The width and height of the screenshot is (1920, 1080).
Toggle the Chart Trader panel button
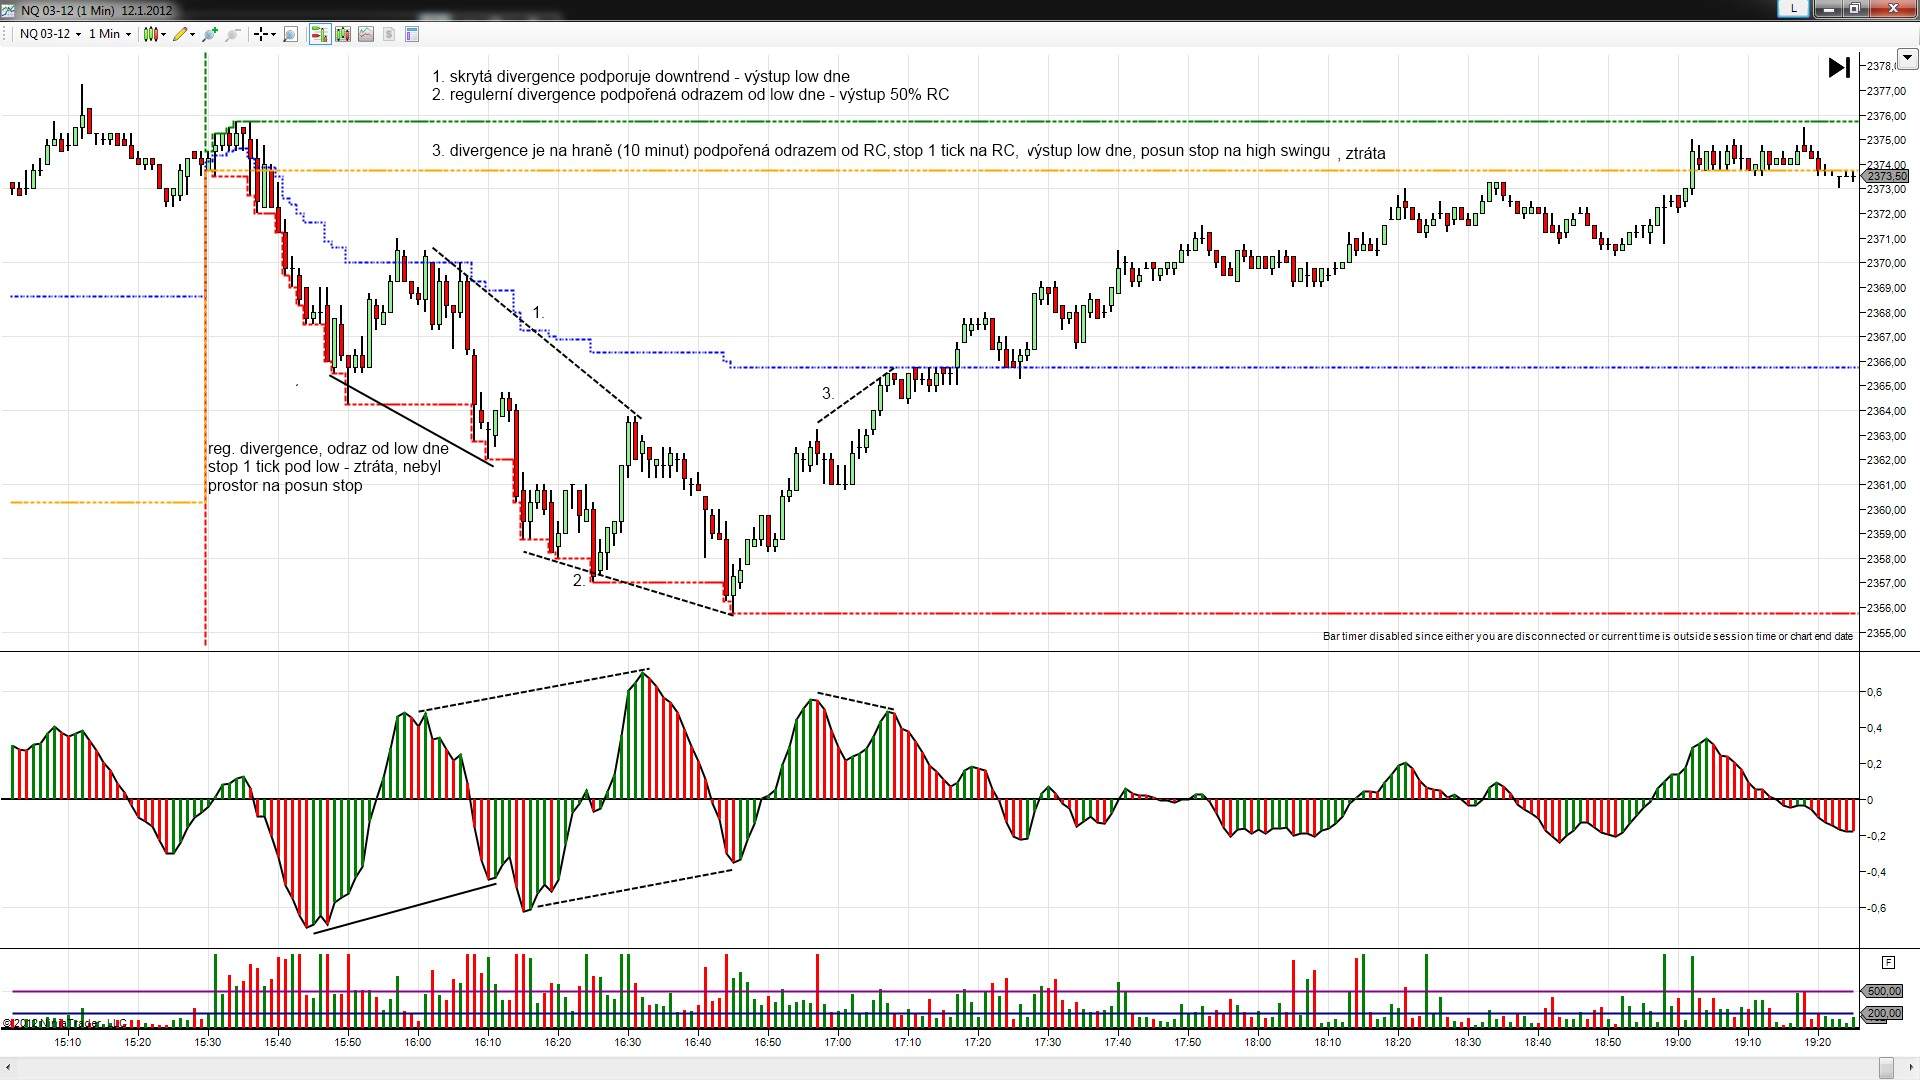[x=319, y=34]
